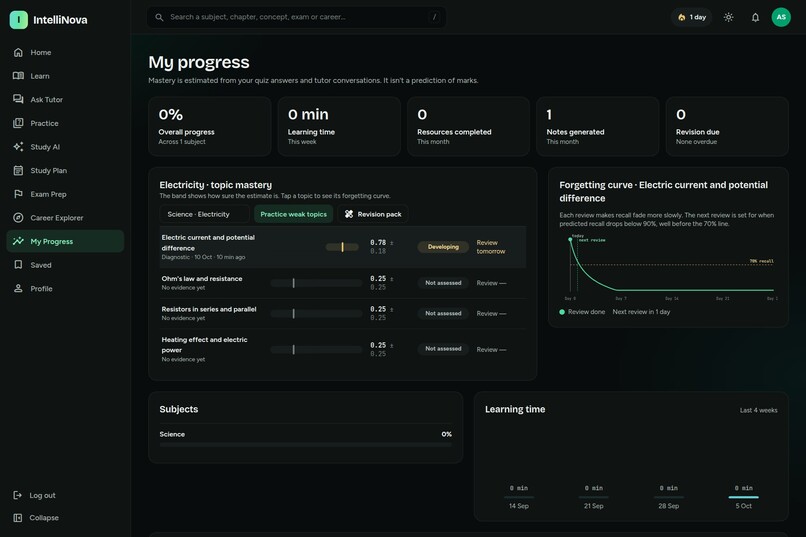The width and height of the screenshot is (806, 537).
Task: Click the Developing status badge
Action: pos(443,247)
